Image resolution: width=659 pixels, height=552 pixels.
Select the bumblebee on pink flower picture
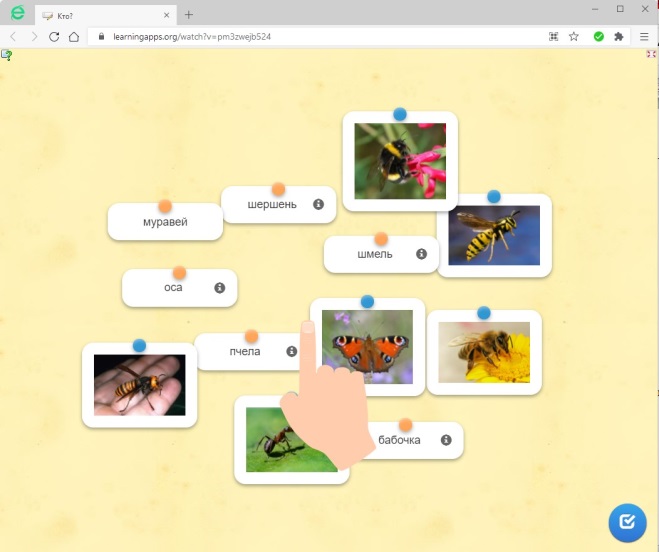[x=400, y=161]
